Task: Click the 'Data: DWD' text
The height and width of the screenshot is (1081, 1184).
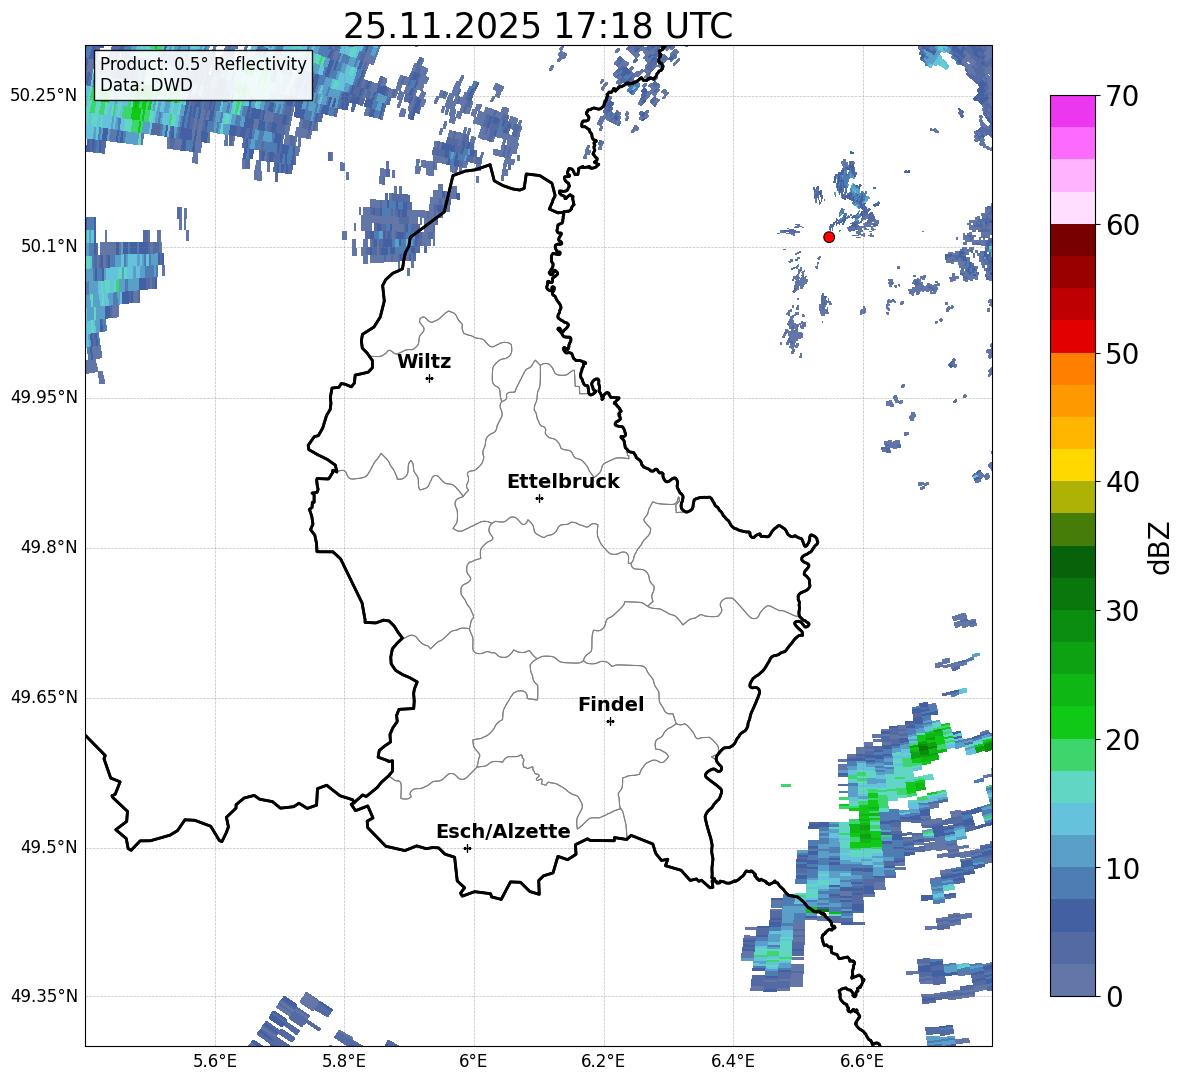Action: 146,85
